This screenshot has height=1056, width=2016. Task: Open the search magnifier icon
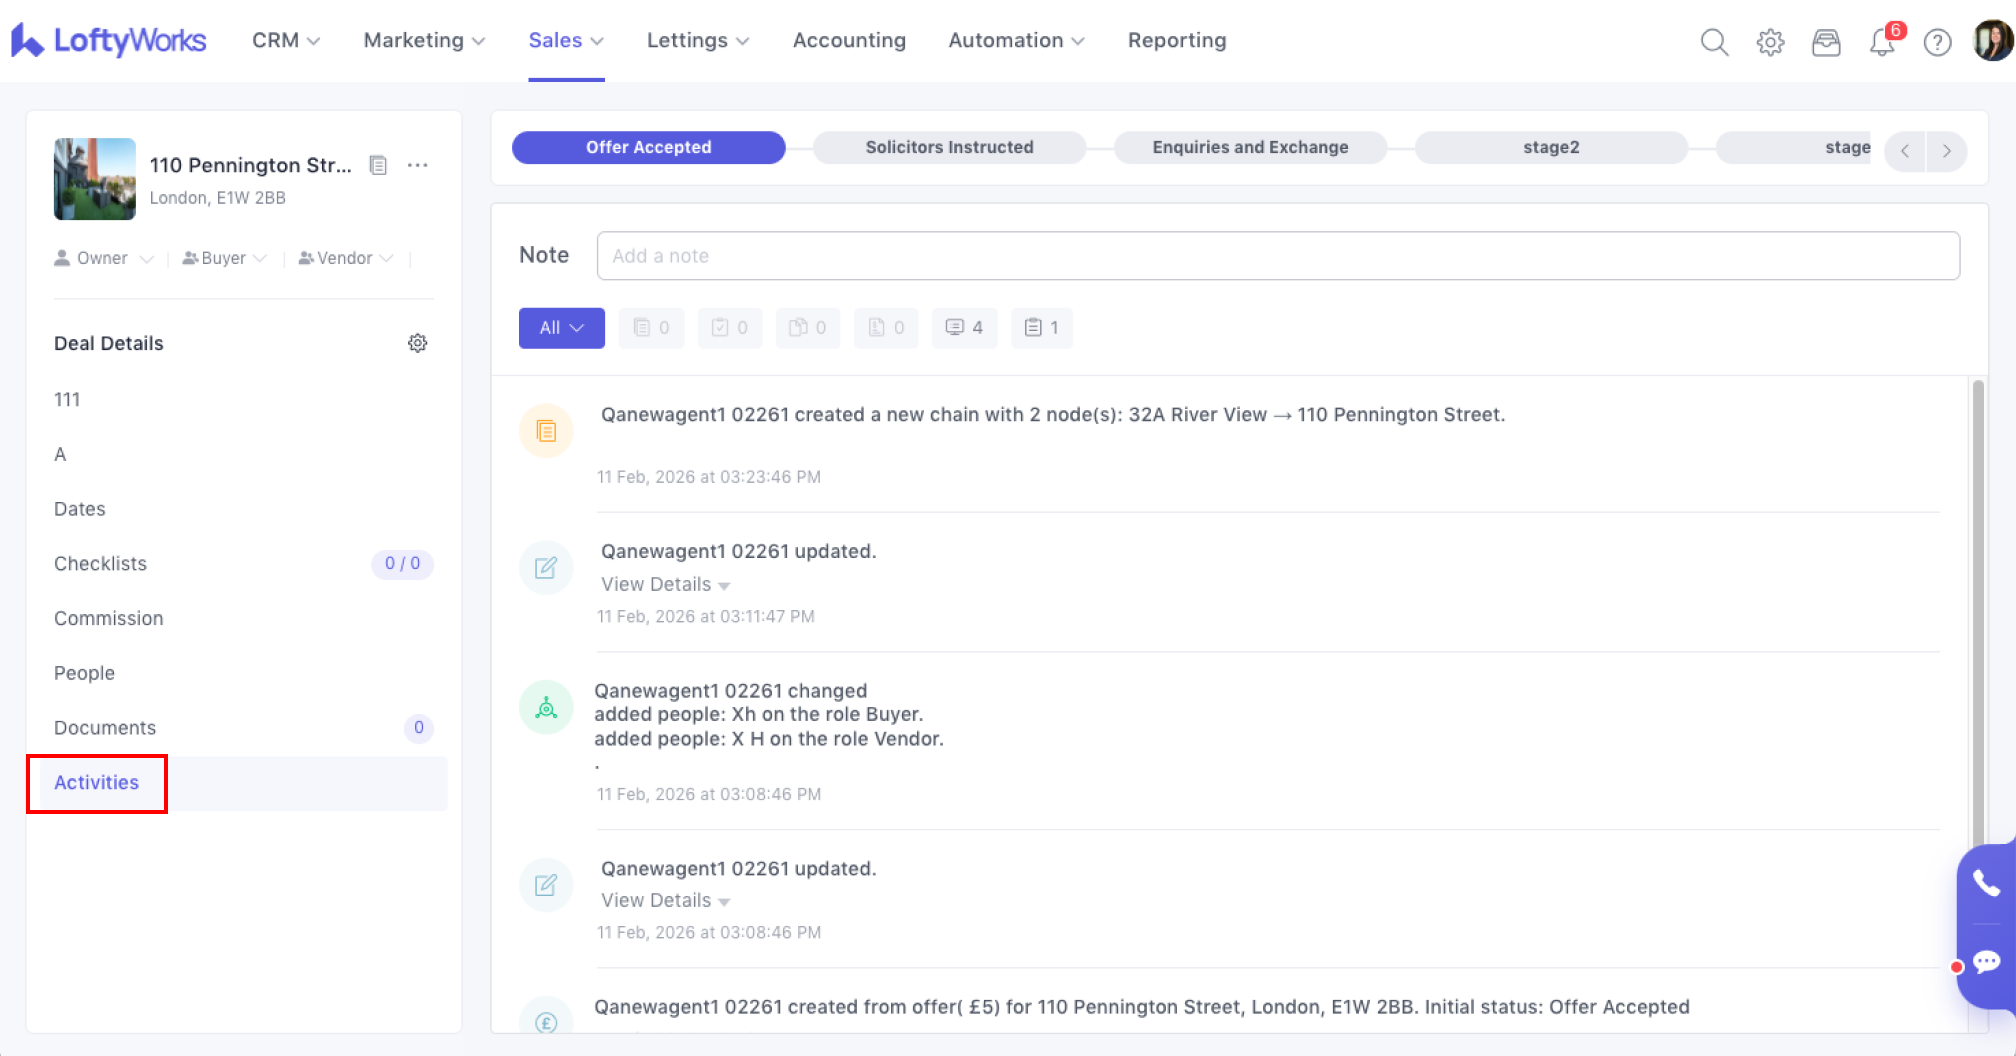1714,42
